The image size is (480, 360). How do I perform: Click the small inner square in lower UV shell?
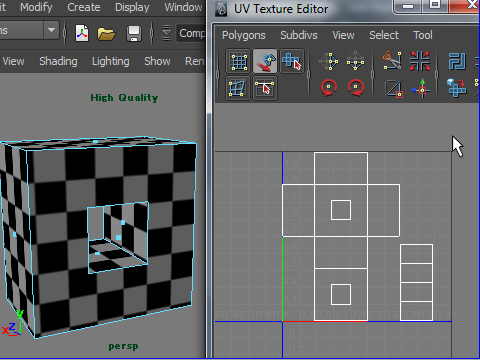click(x=341, y=294)
